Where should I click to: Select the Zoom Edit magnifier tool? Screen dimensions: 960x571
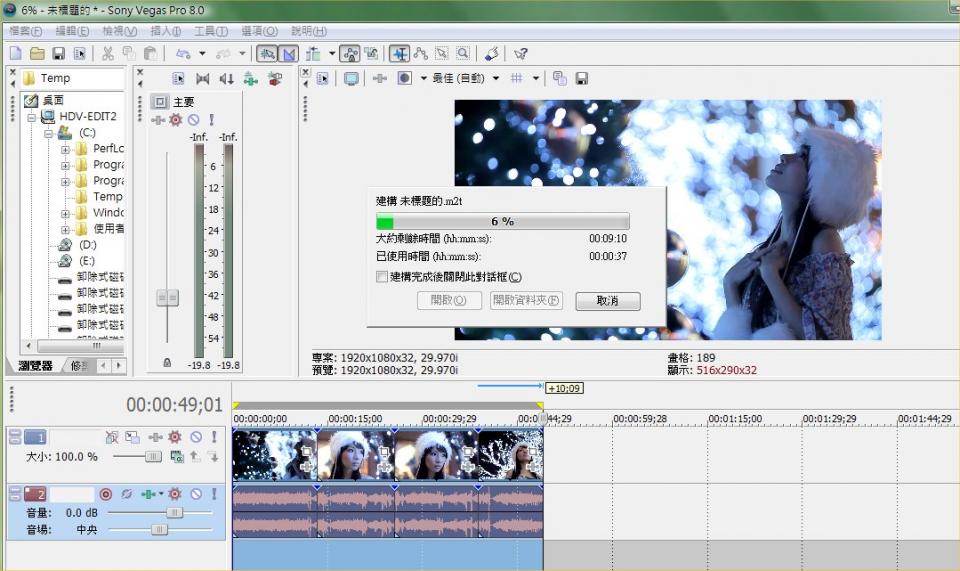463,54
